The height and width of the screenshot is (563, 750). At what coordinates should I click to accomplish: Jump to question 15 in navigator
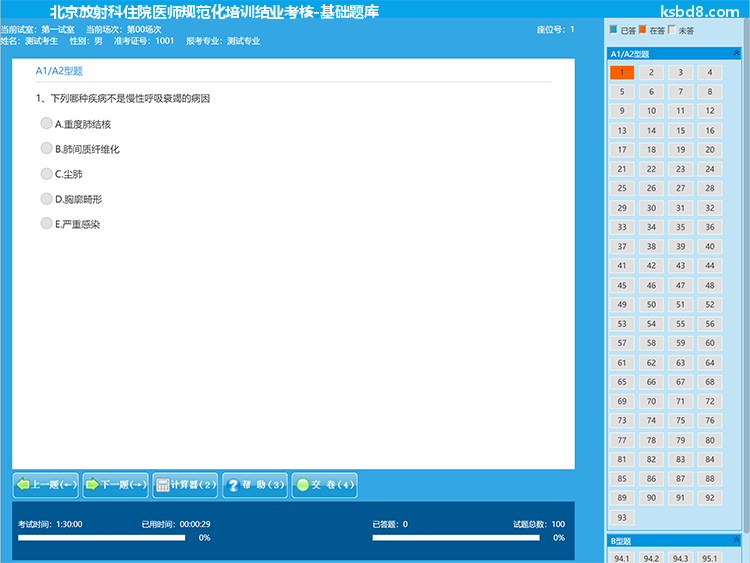(x=681, y=130)
